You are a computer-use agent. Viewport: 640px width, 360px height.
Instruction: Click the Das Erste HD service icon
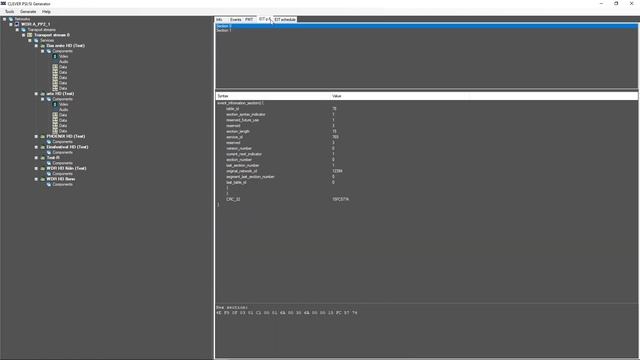42,46
